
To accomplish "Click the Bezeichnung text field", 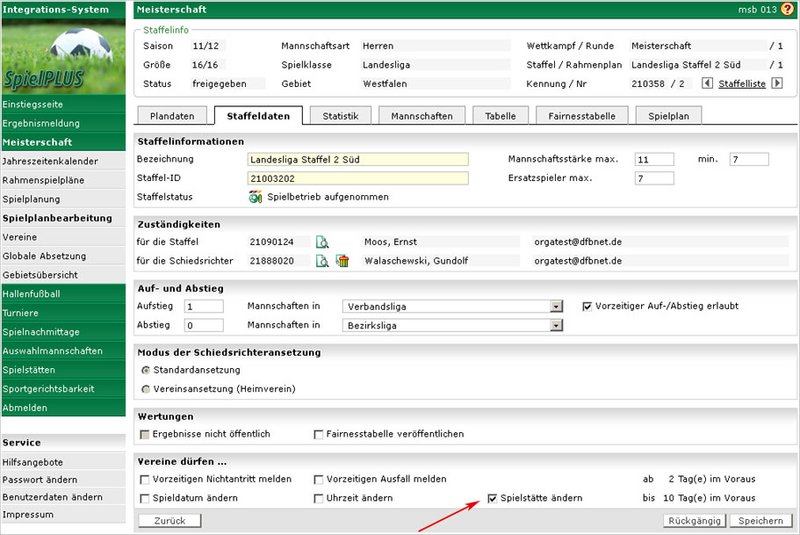I will point(357,159).
